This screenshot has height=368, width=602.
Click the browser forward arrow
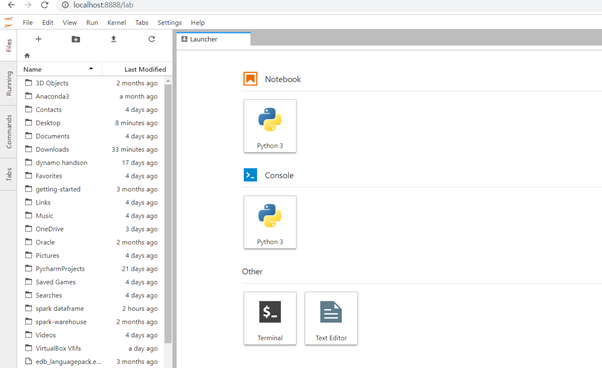(28, 5)
